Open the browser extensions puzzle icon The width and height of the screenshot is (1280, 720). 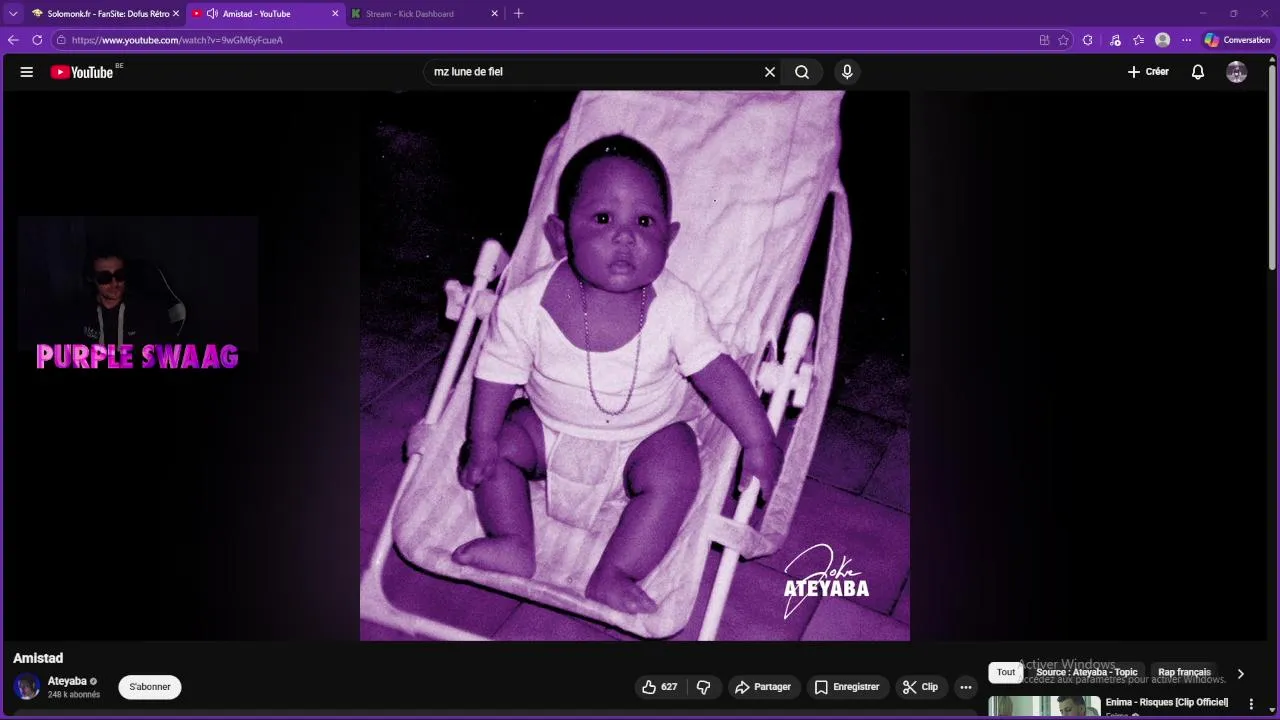1088,40
